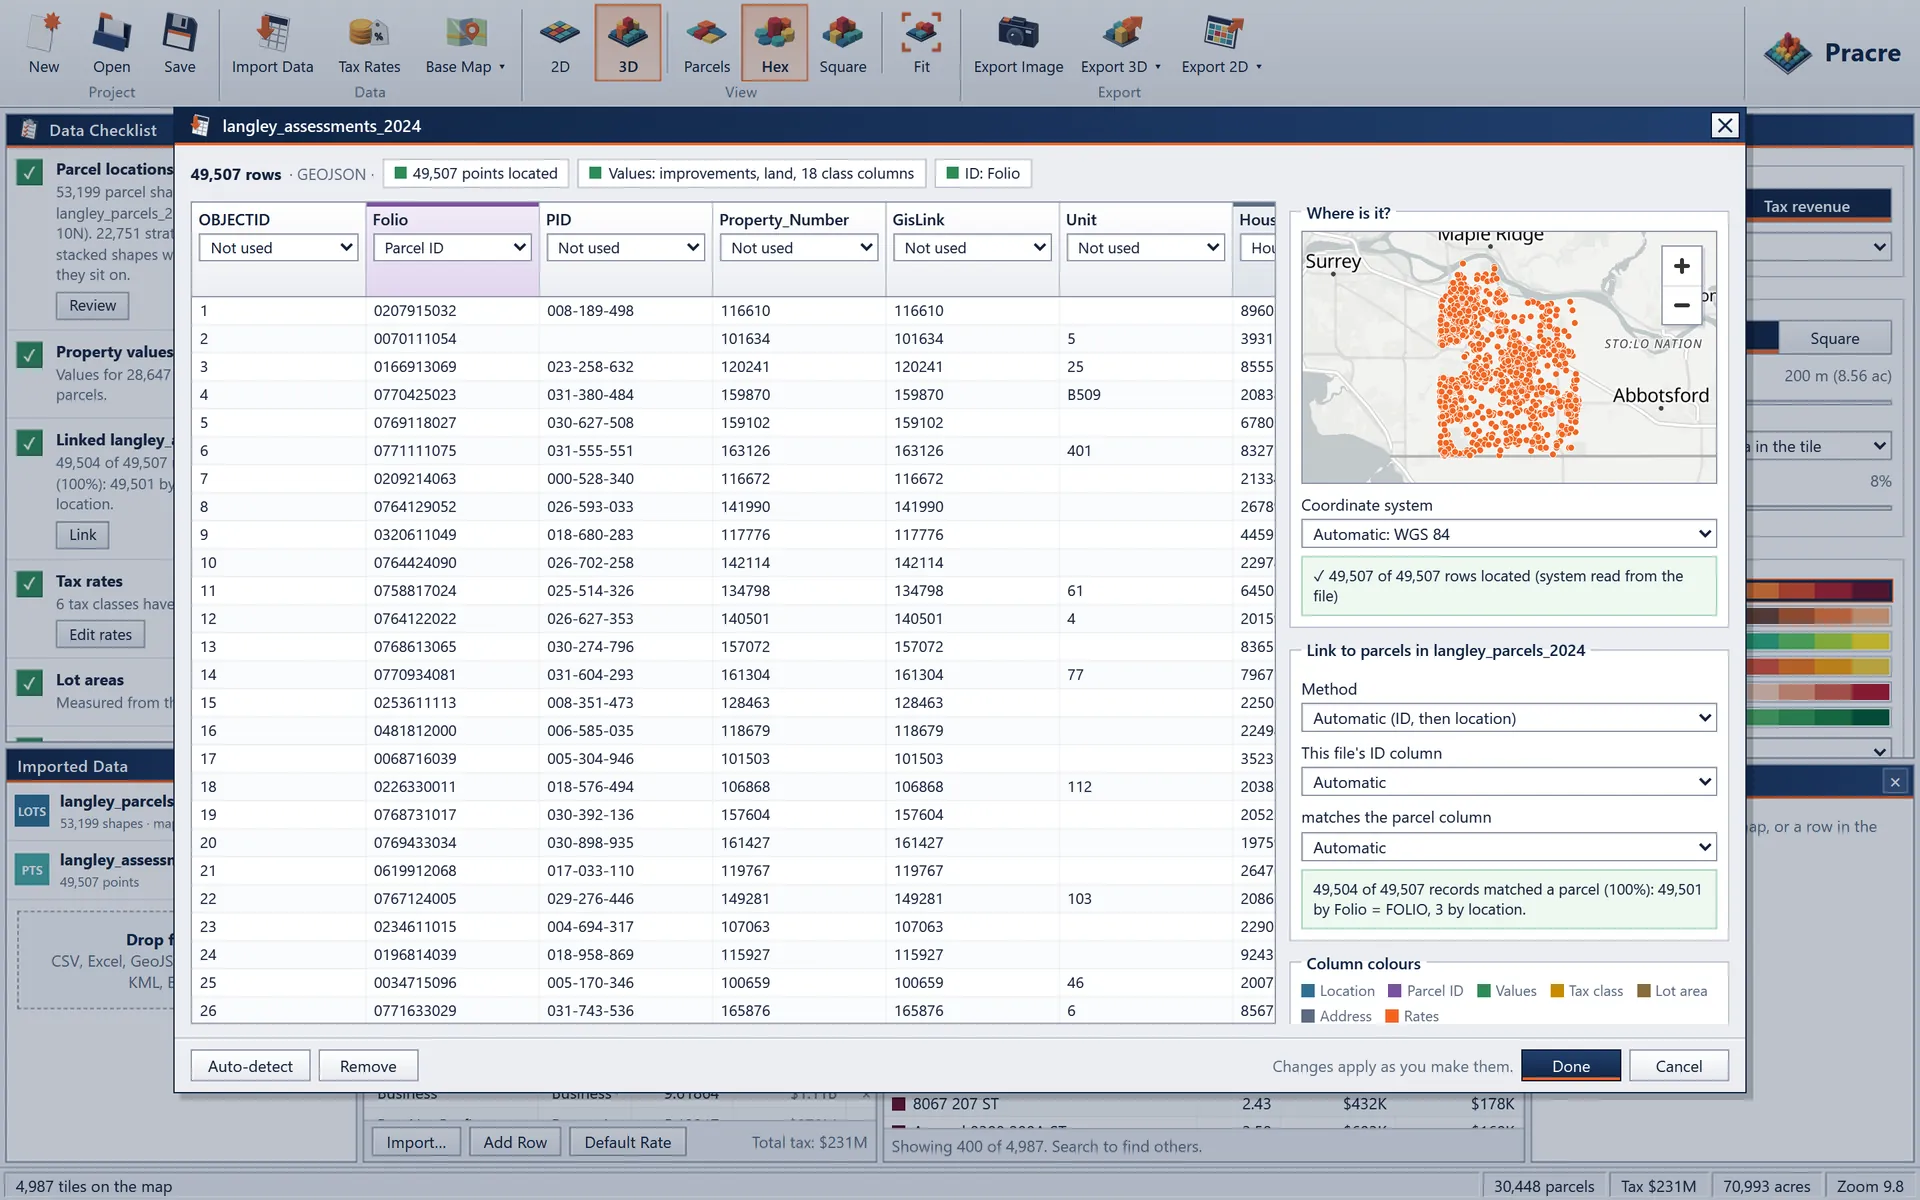The image size is (1920, 1200).
Task: Toggle the Tax rates checklist checkbox
Action: (30, 584)
